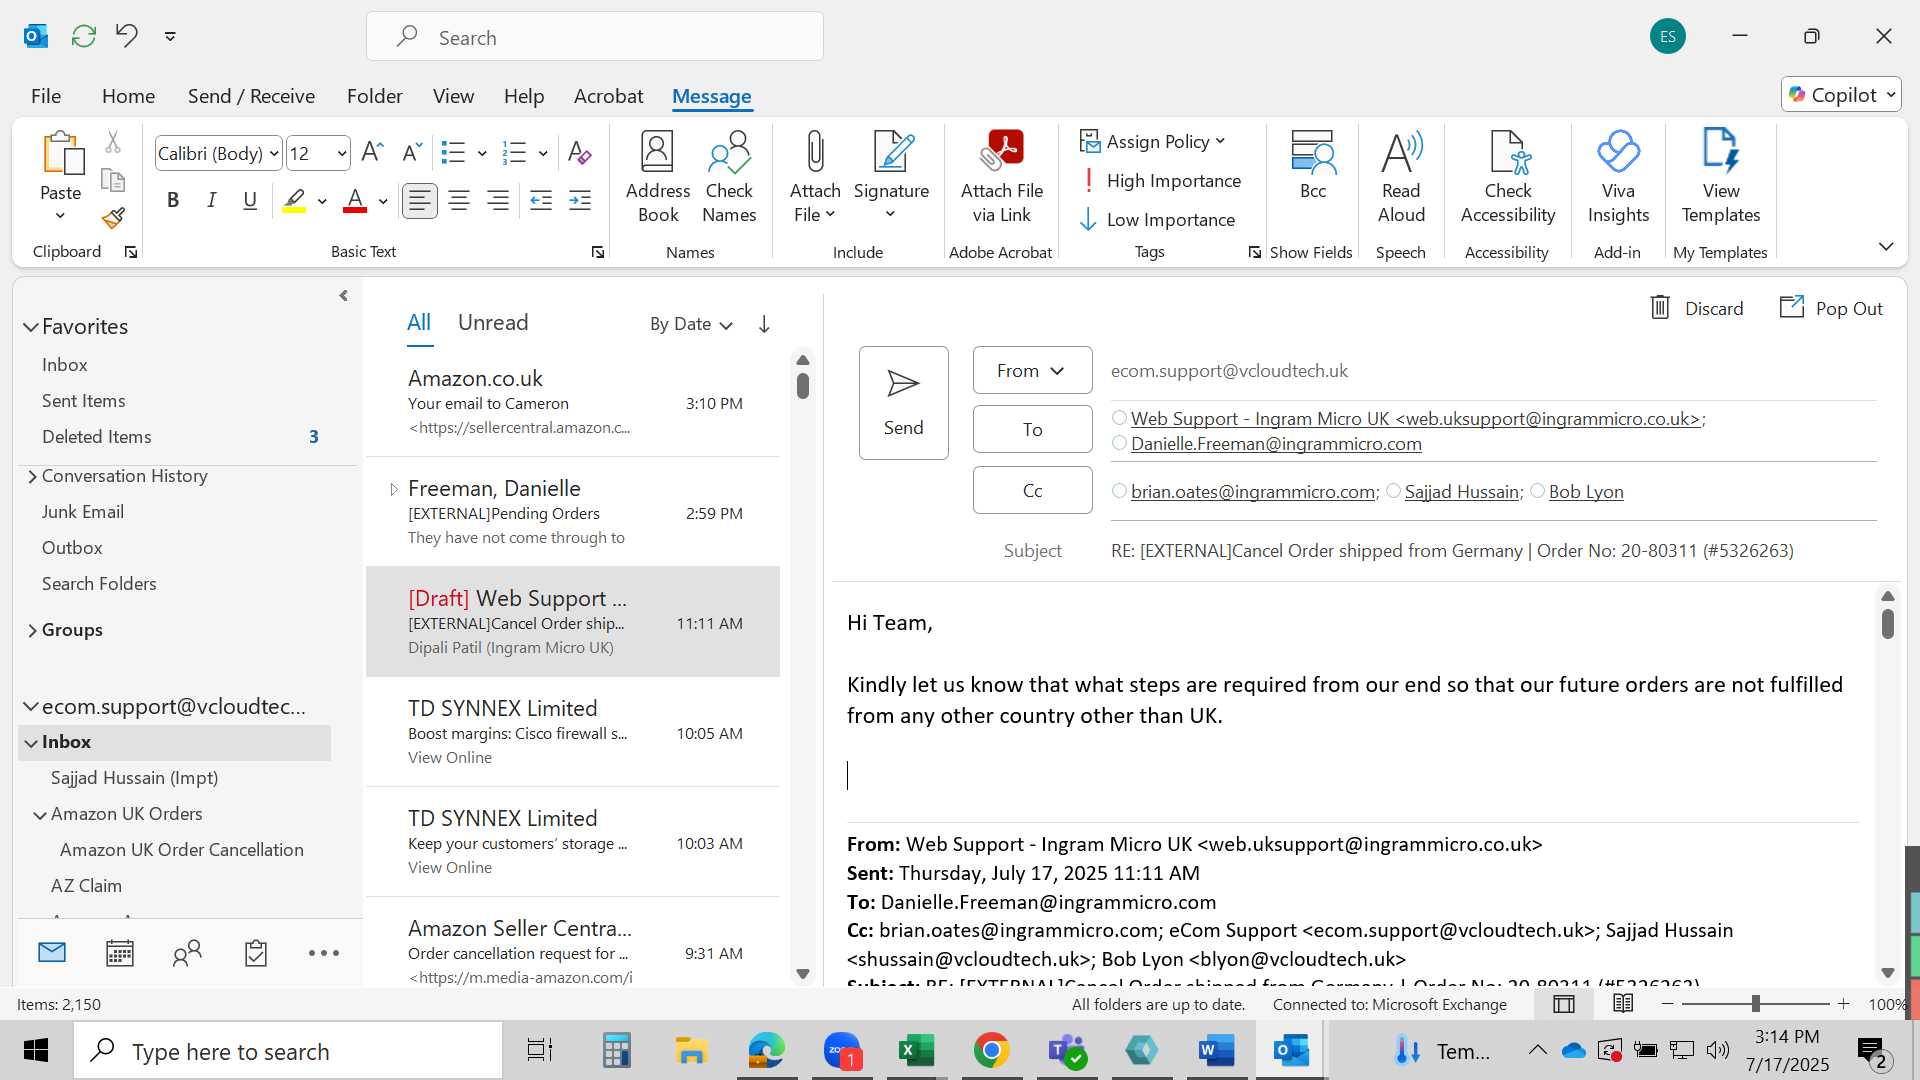Screen dimensions: 1920x1080
Task: Toggle Center alignment
Action: [x=459, y=200]
